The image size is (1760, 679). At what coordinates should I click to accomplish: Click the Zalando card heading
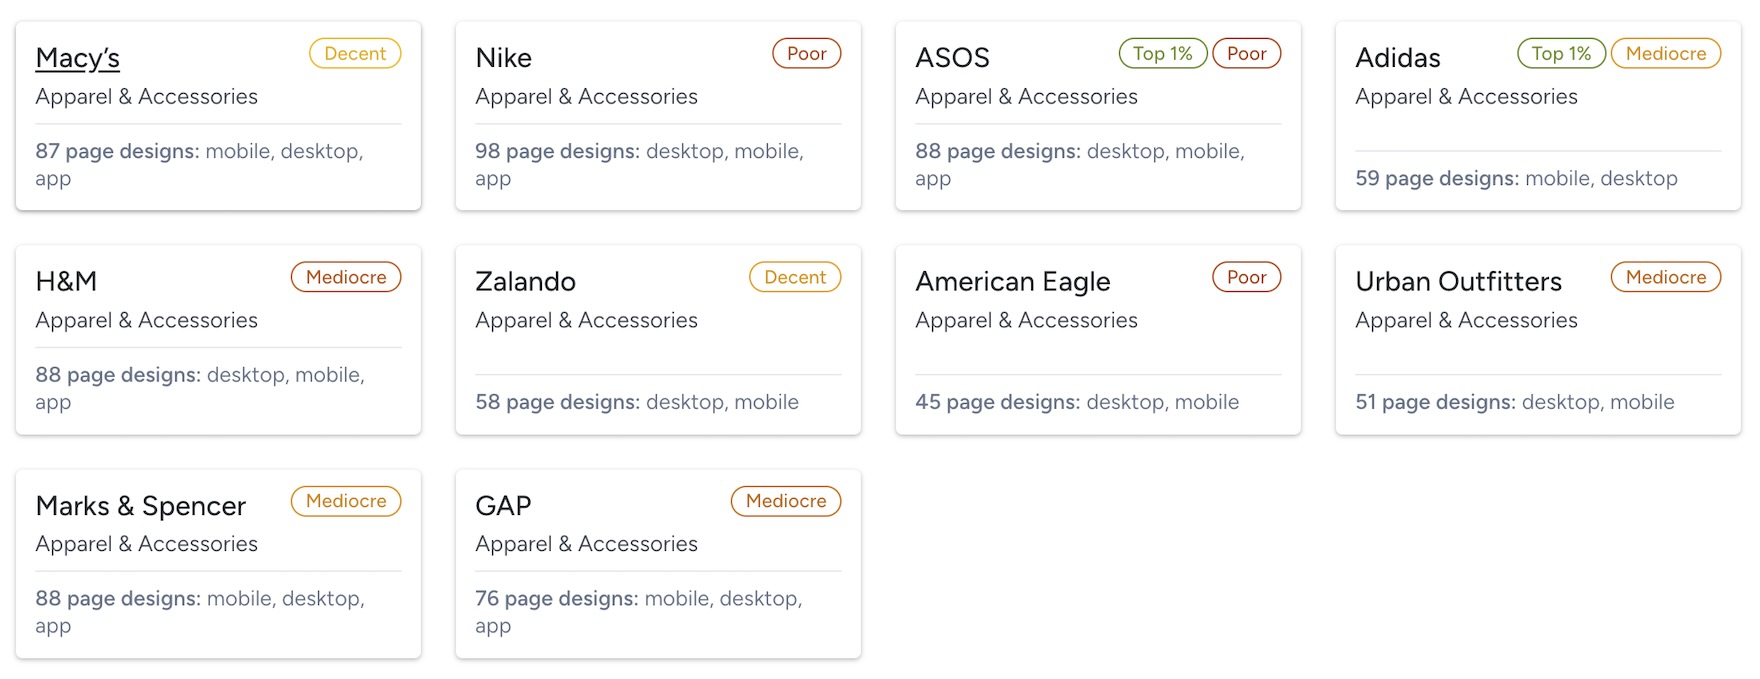pyautogui.click(x=525, y=282)
